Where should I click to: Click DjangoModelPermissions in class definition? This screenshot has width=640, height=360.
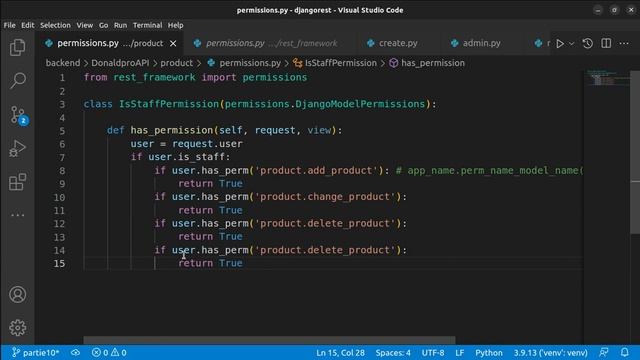coord(360,104)
